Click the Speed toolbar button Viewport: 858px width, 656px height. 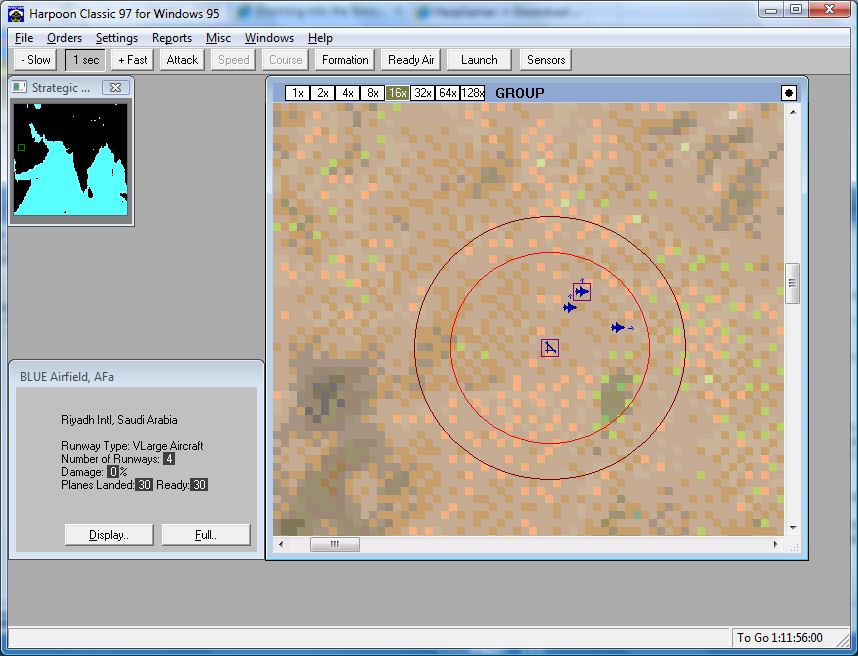click(x=233, y=60)
